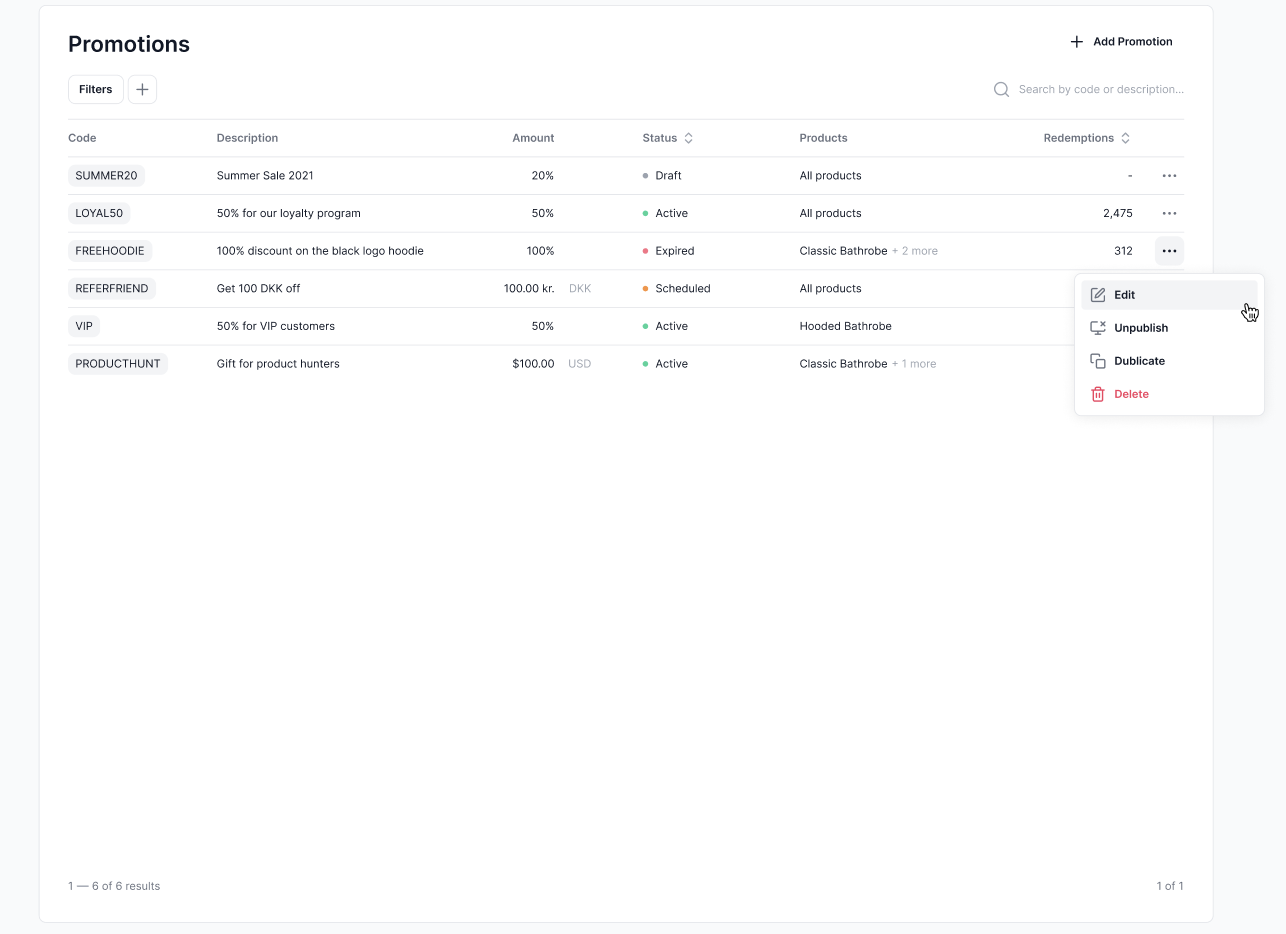Open the more-options menu for LOYAL50
Viewport: 1286px width, 934px height.
tap(1169, 213)
